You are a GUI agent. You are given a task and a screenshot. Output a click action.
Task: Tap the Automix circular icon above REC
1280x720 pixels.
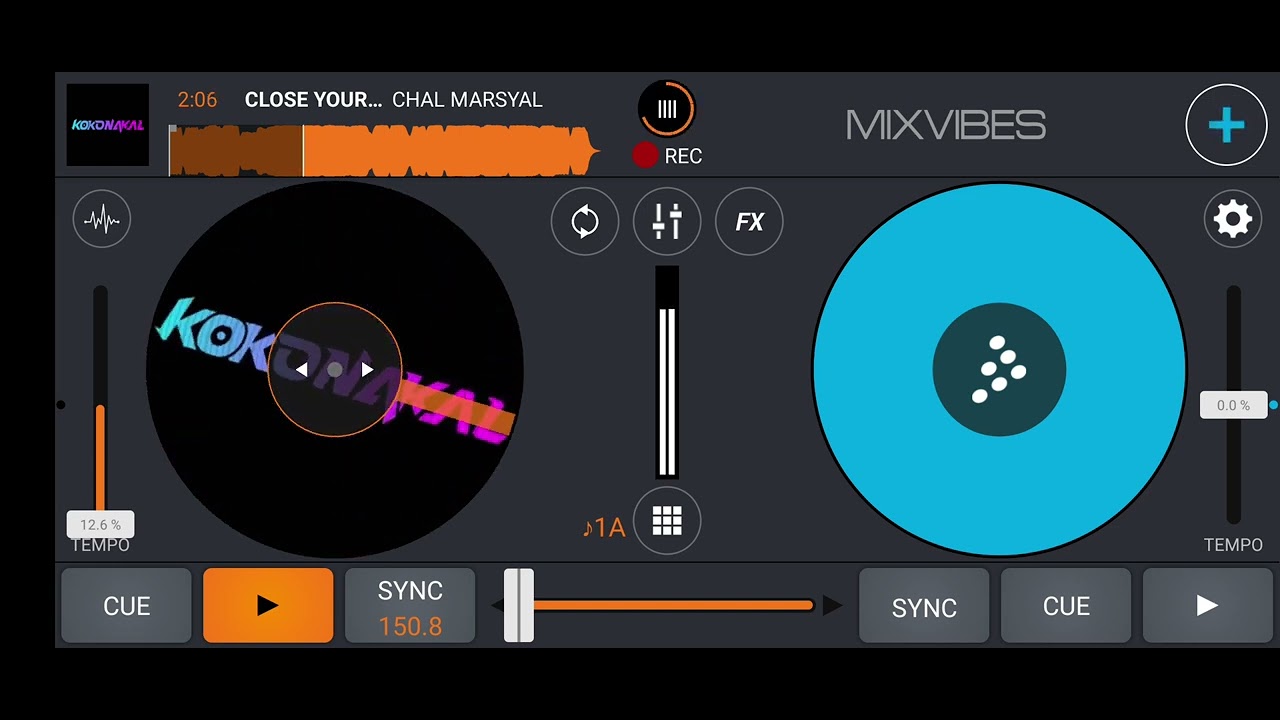click(667, 109)
